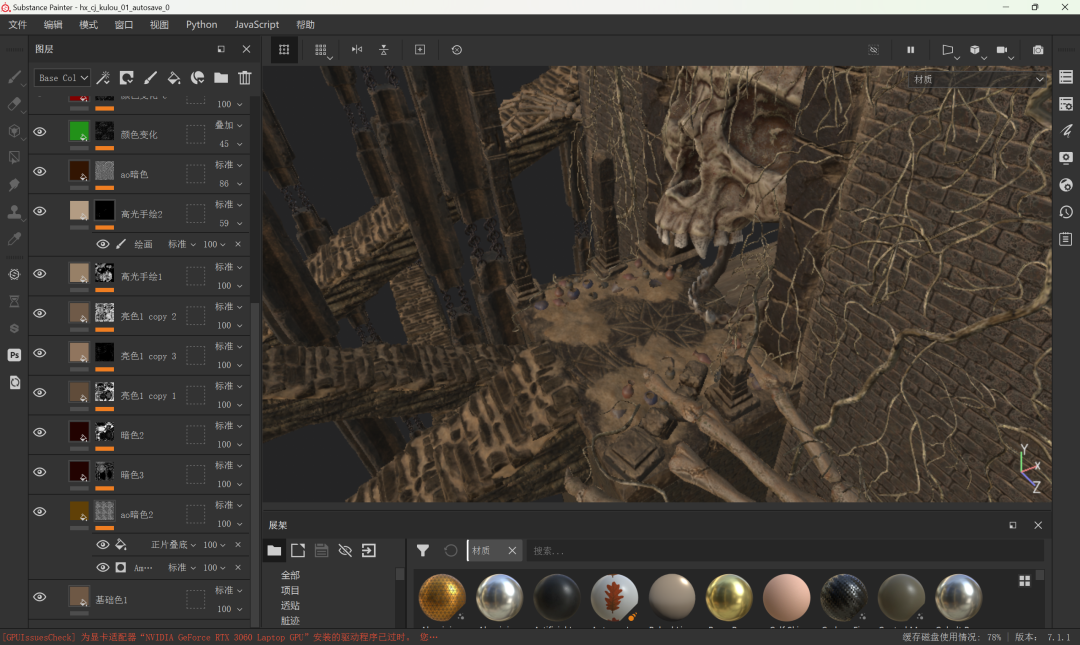Select 贴贴 category in the shelf list
The width and height of the screenshot is (1080, 645).
(290, 605)
